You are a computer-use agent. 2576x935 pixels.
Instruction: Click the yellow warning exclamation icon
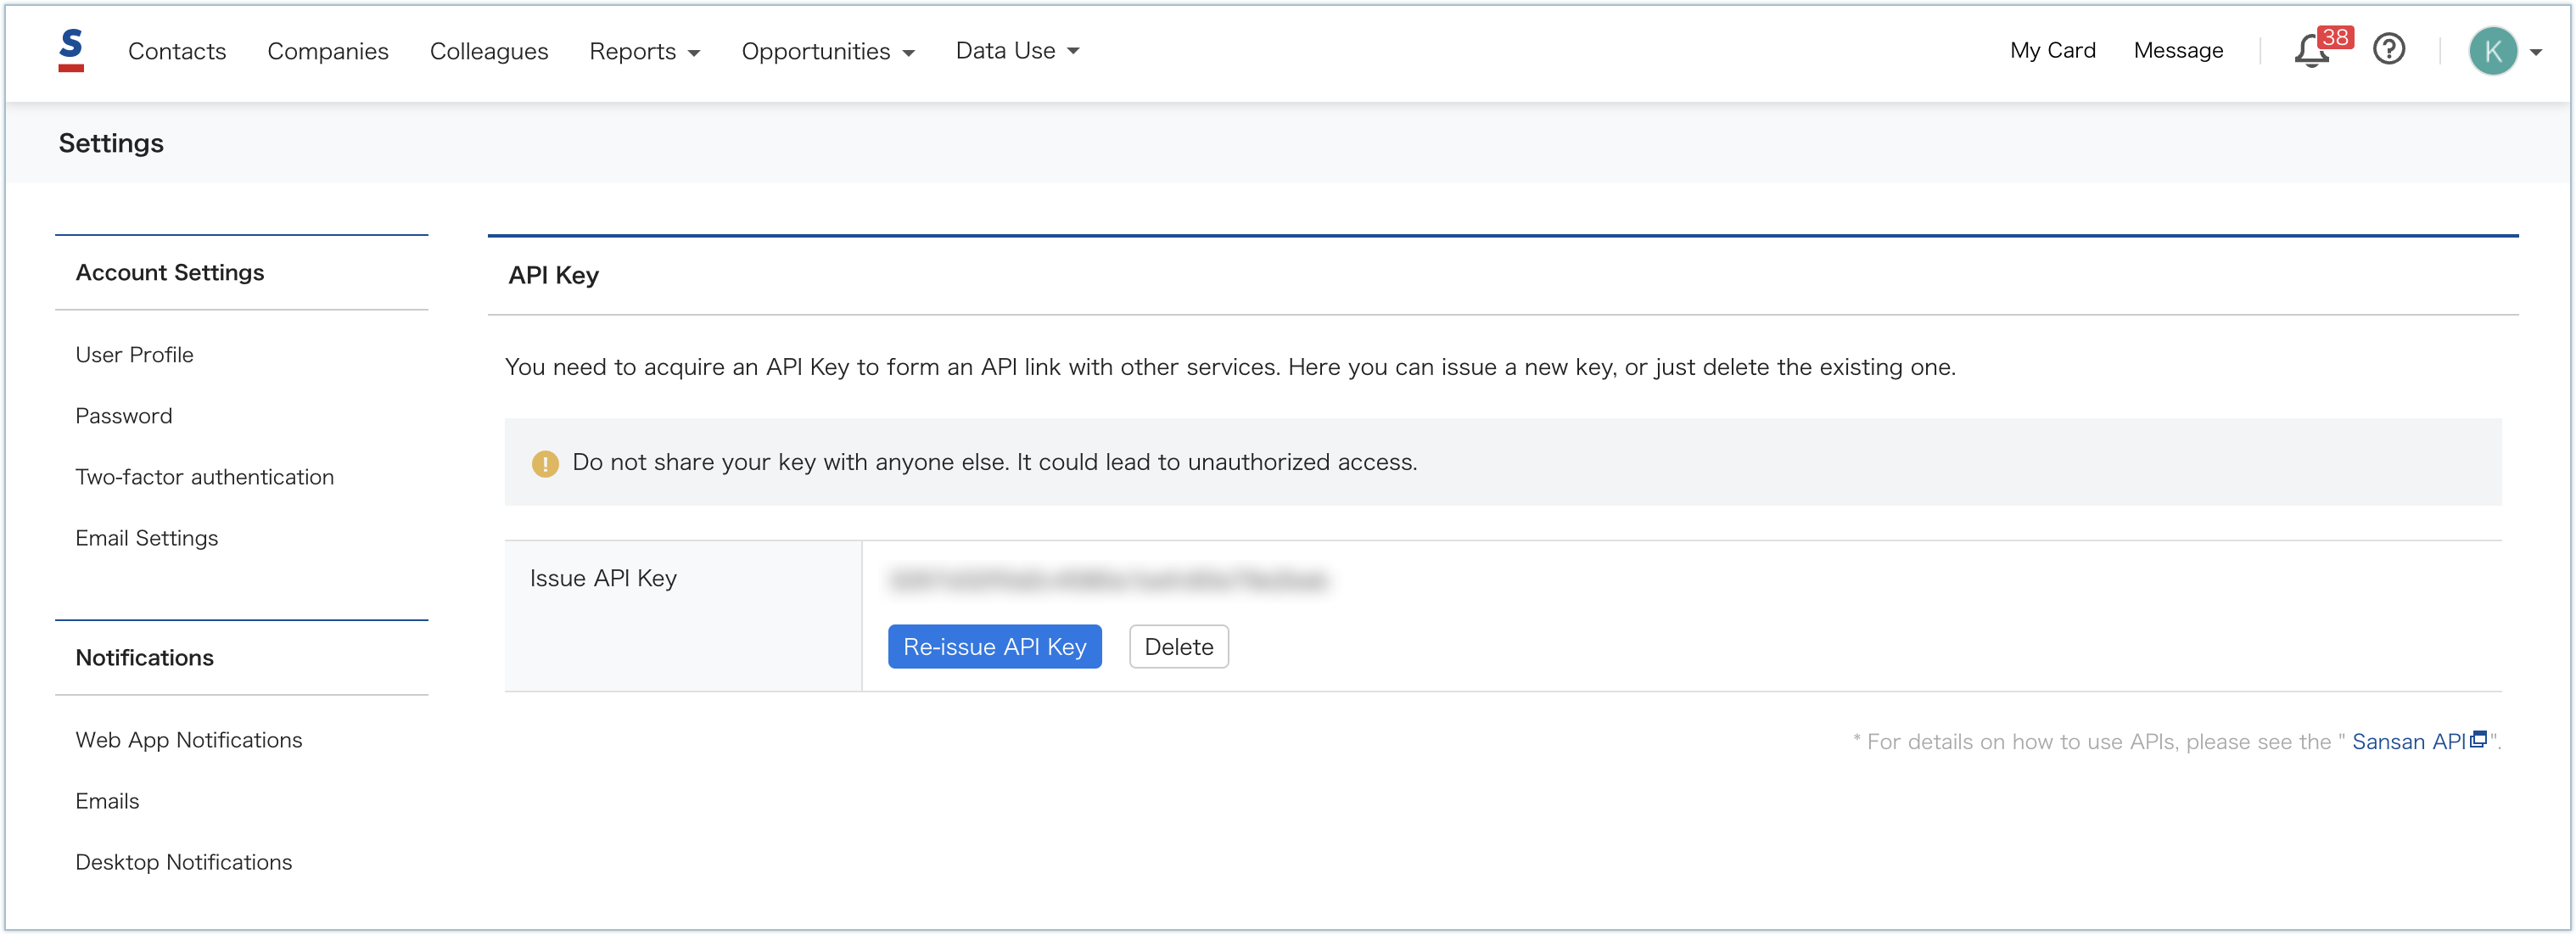coord(545,463)
